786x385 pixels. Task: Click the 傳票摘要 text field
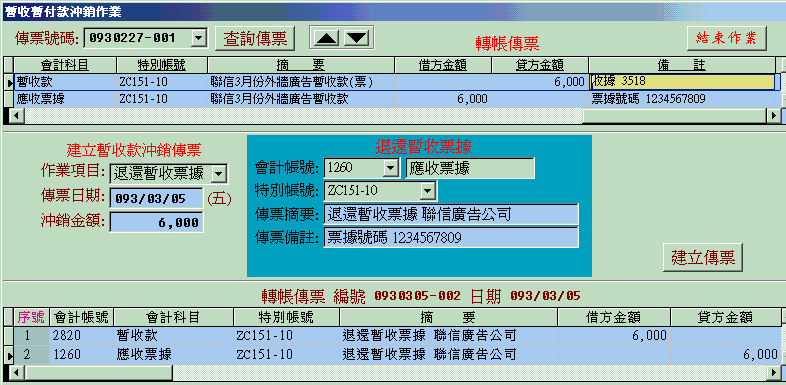451,214
